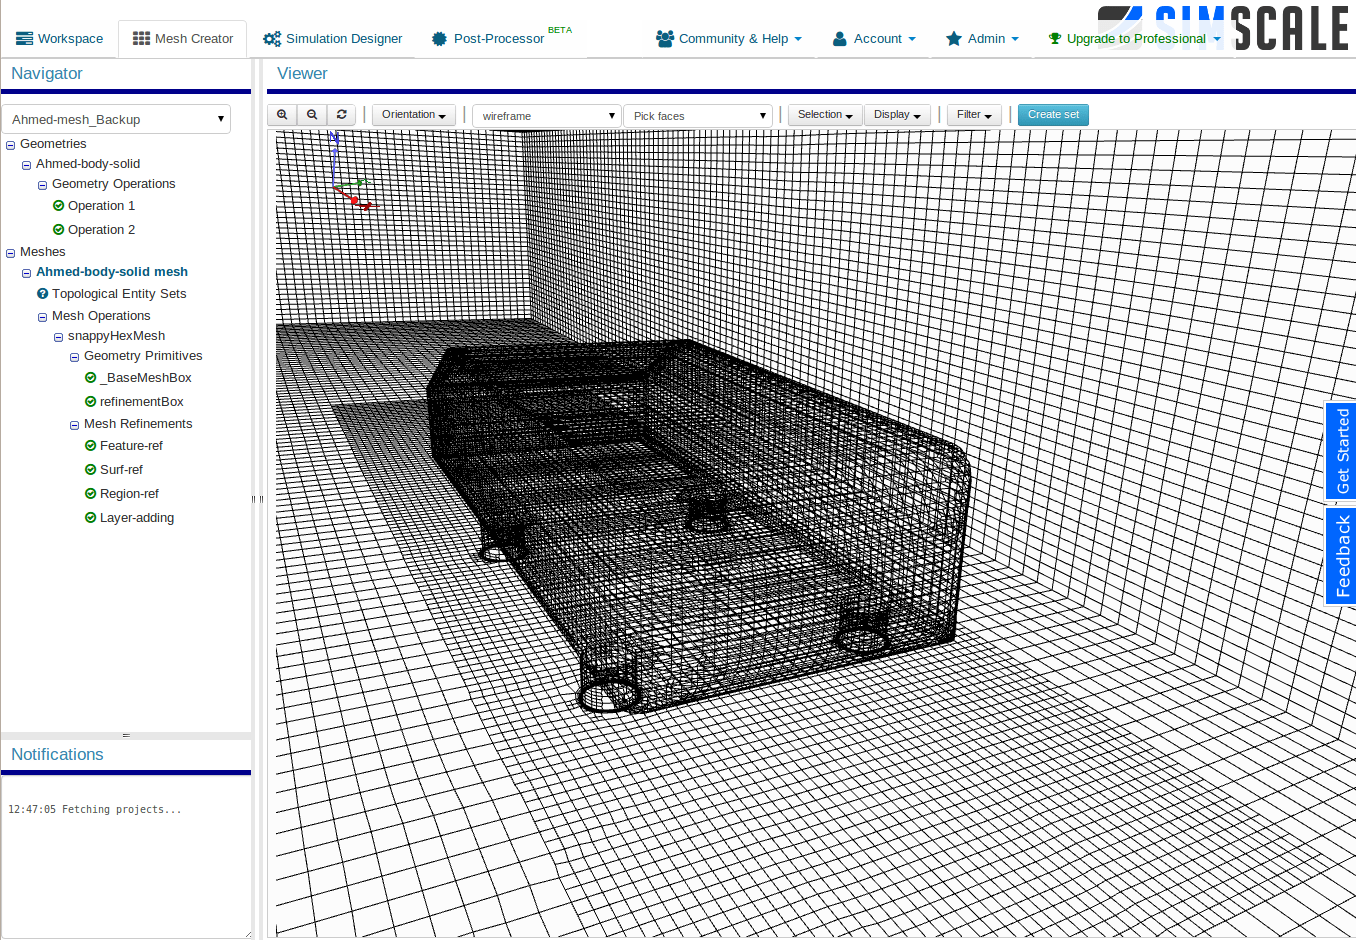Click the refresh viewer icon
Viewport: 1356px width, 940px height.
(x=341, y=114)
